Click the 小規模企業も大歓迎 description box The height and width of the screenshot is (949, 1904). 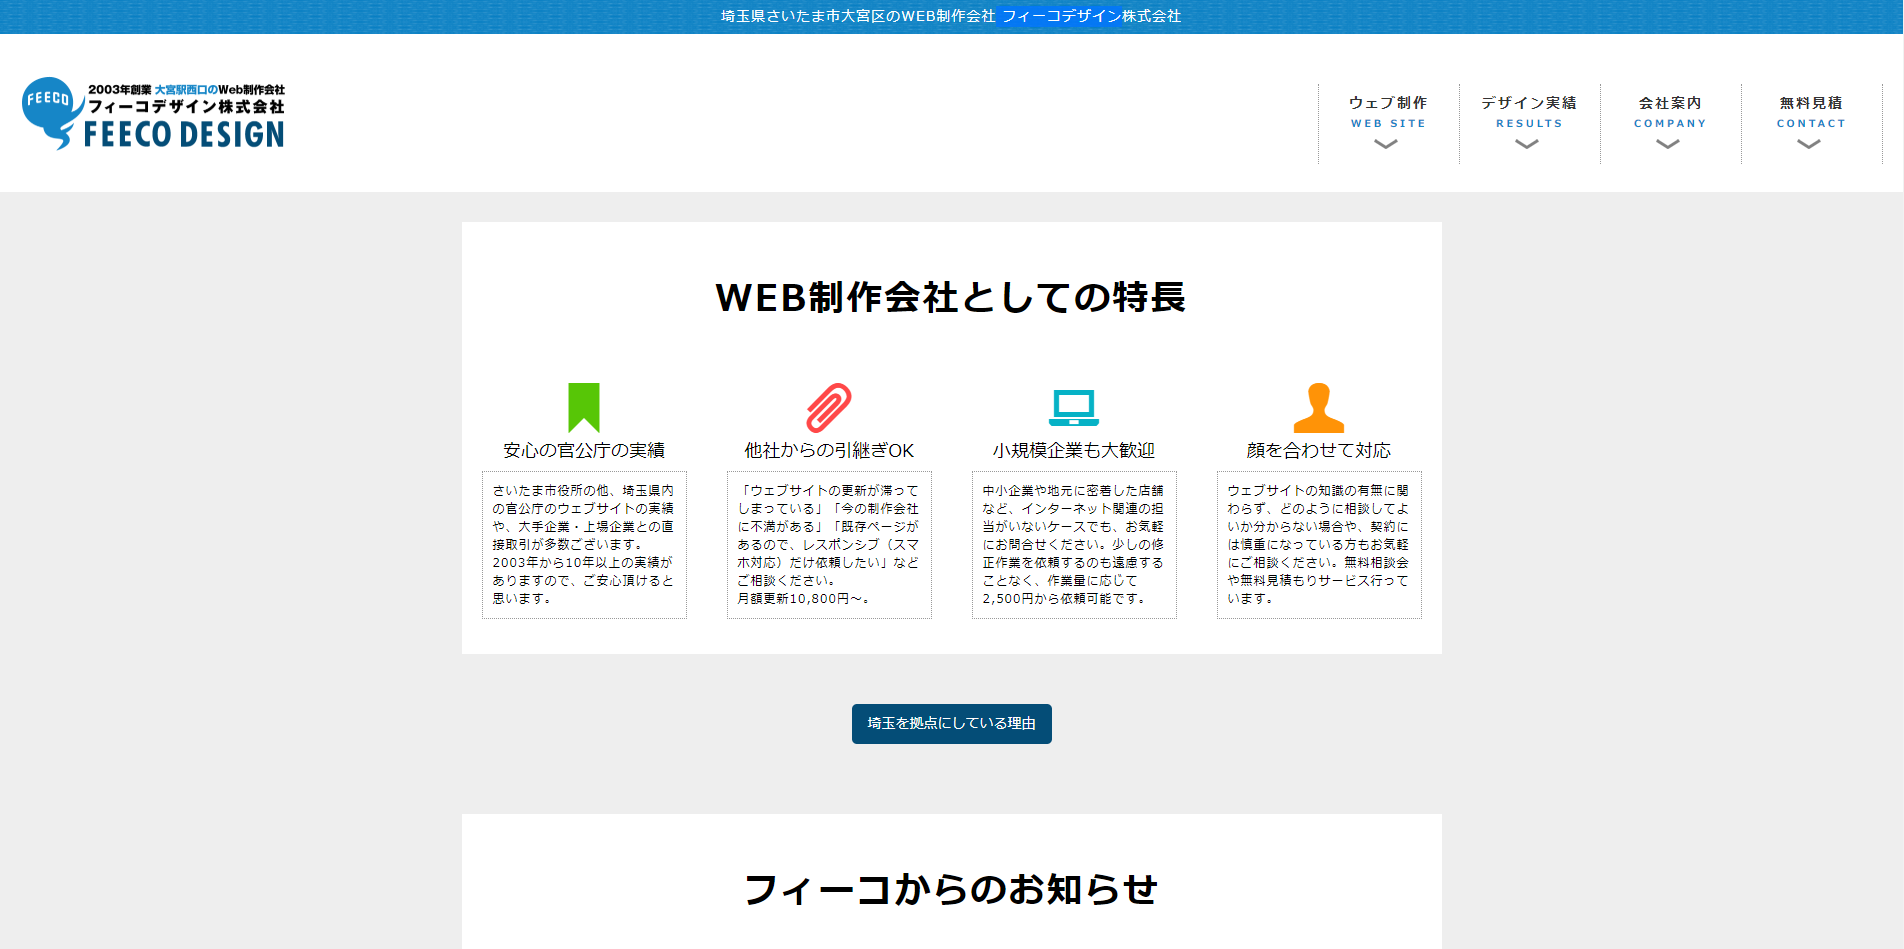click(1074, 545)
